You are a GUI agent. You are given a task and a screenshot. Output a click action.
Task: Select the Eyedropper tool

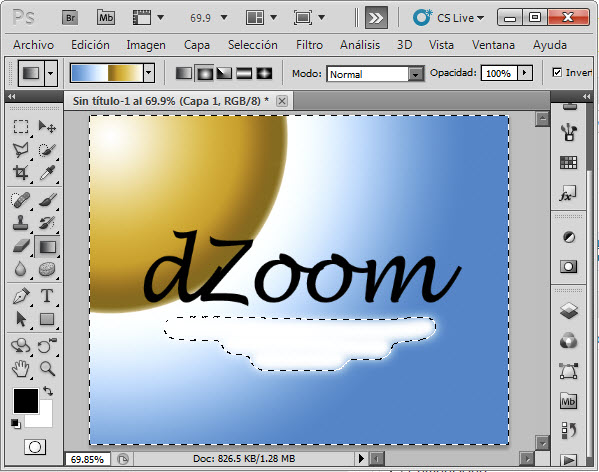click(x=47, y=173)
